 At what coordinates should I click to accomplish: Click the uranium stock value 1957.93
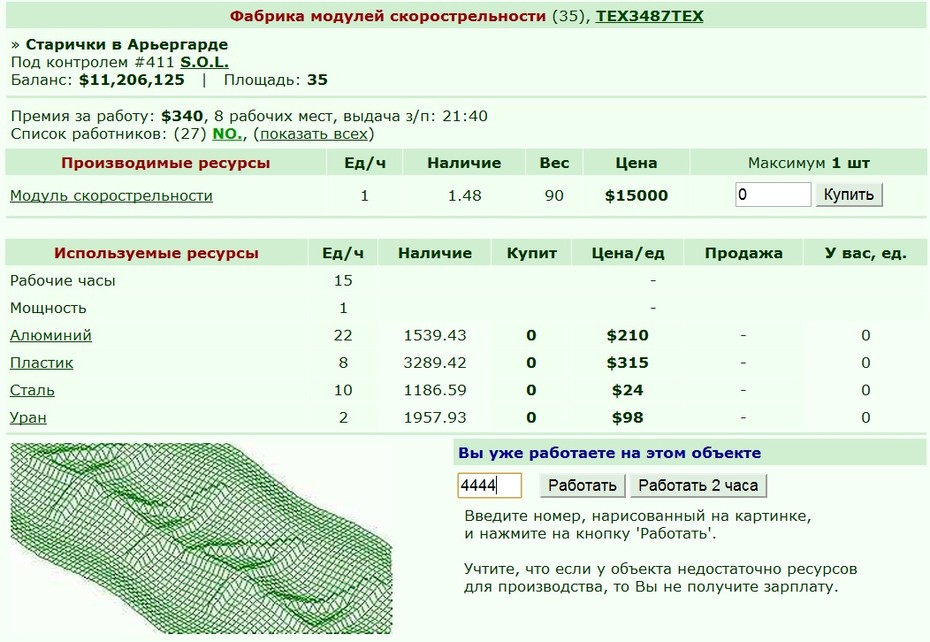pyautogui.click(x=435, y=418)
